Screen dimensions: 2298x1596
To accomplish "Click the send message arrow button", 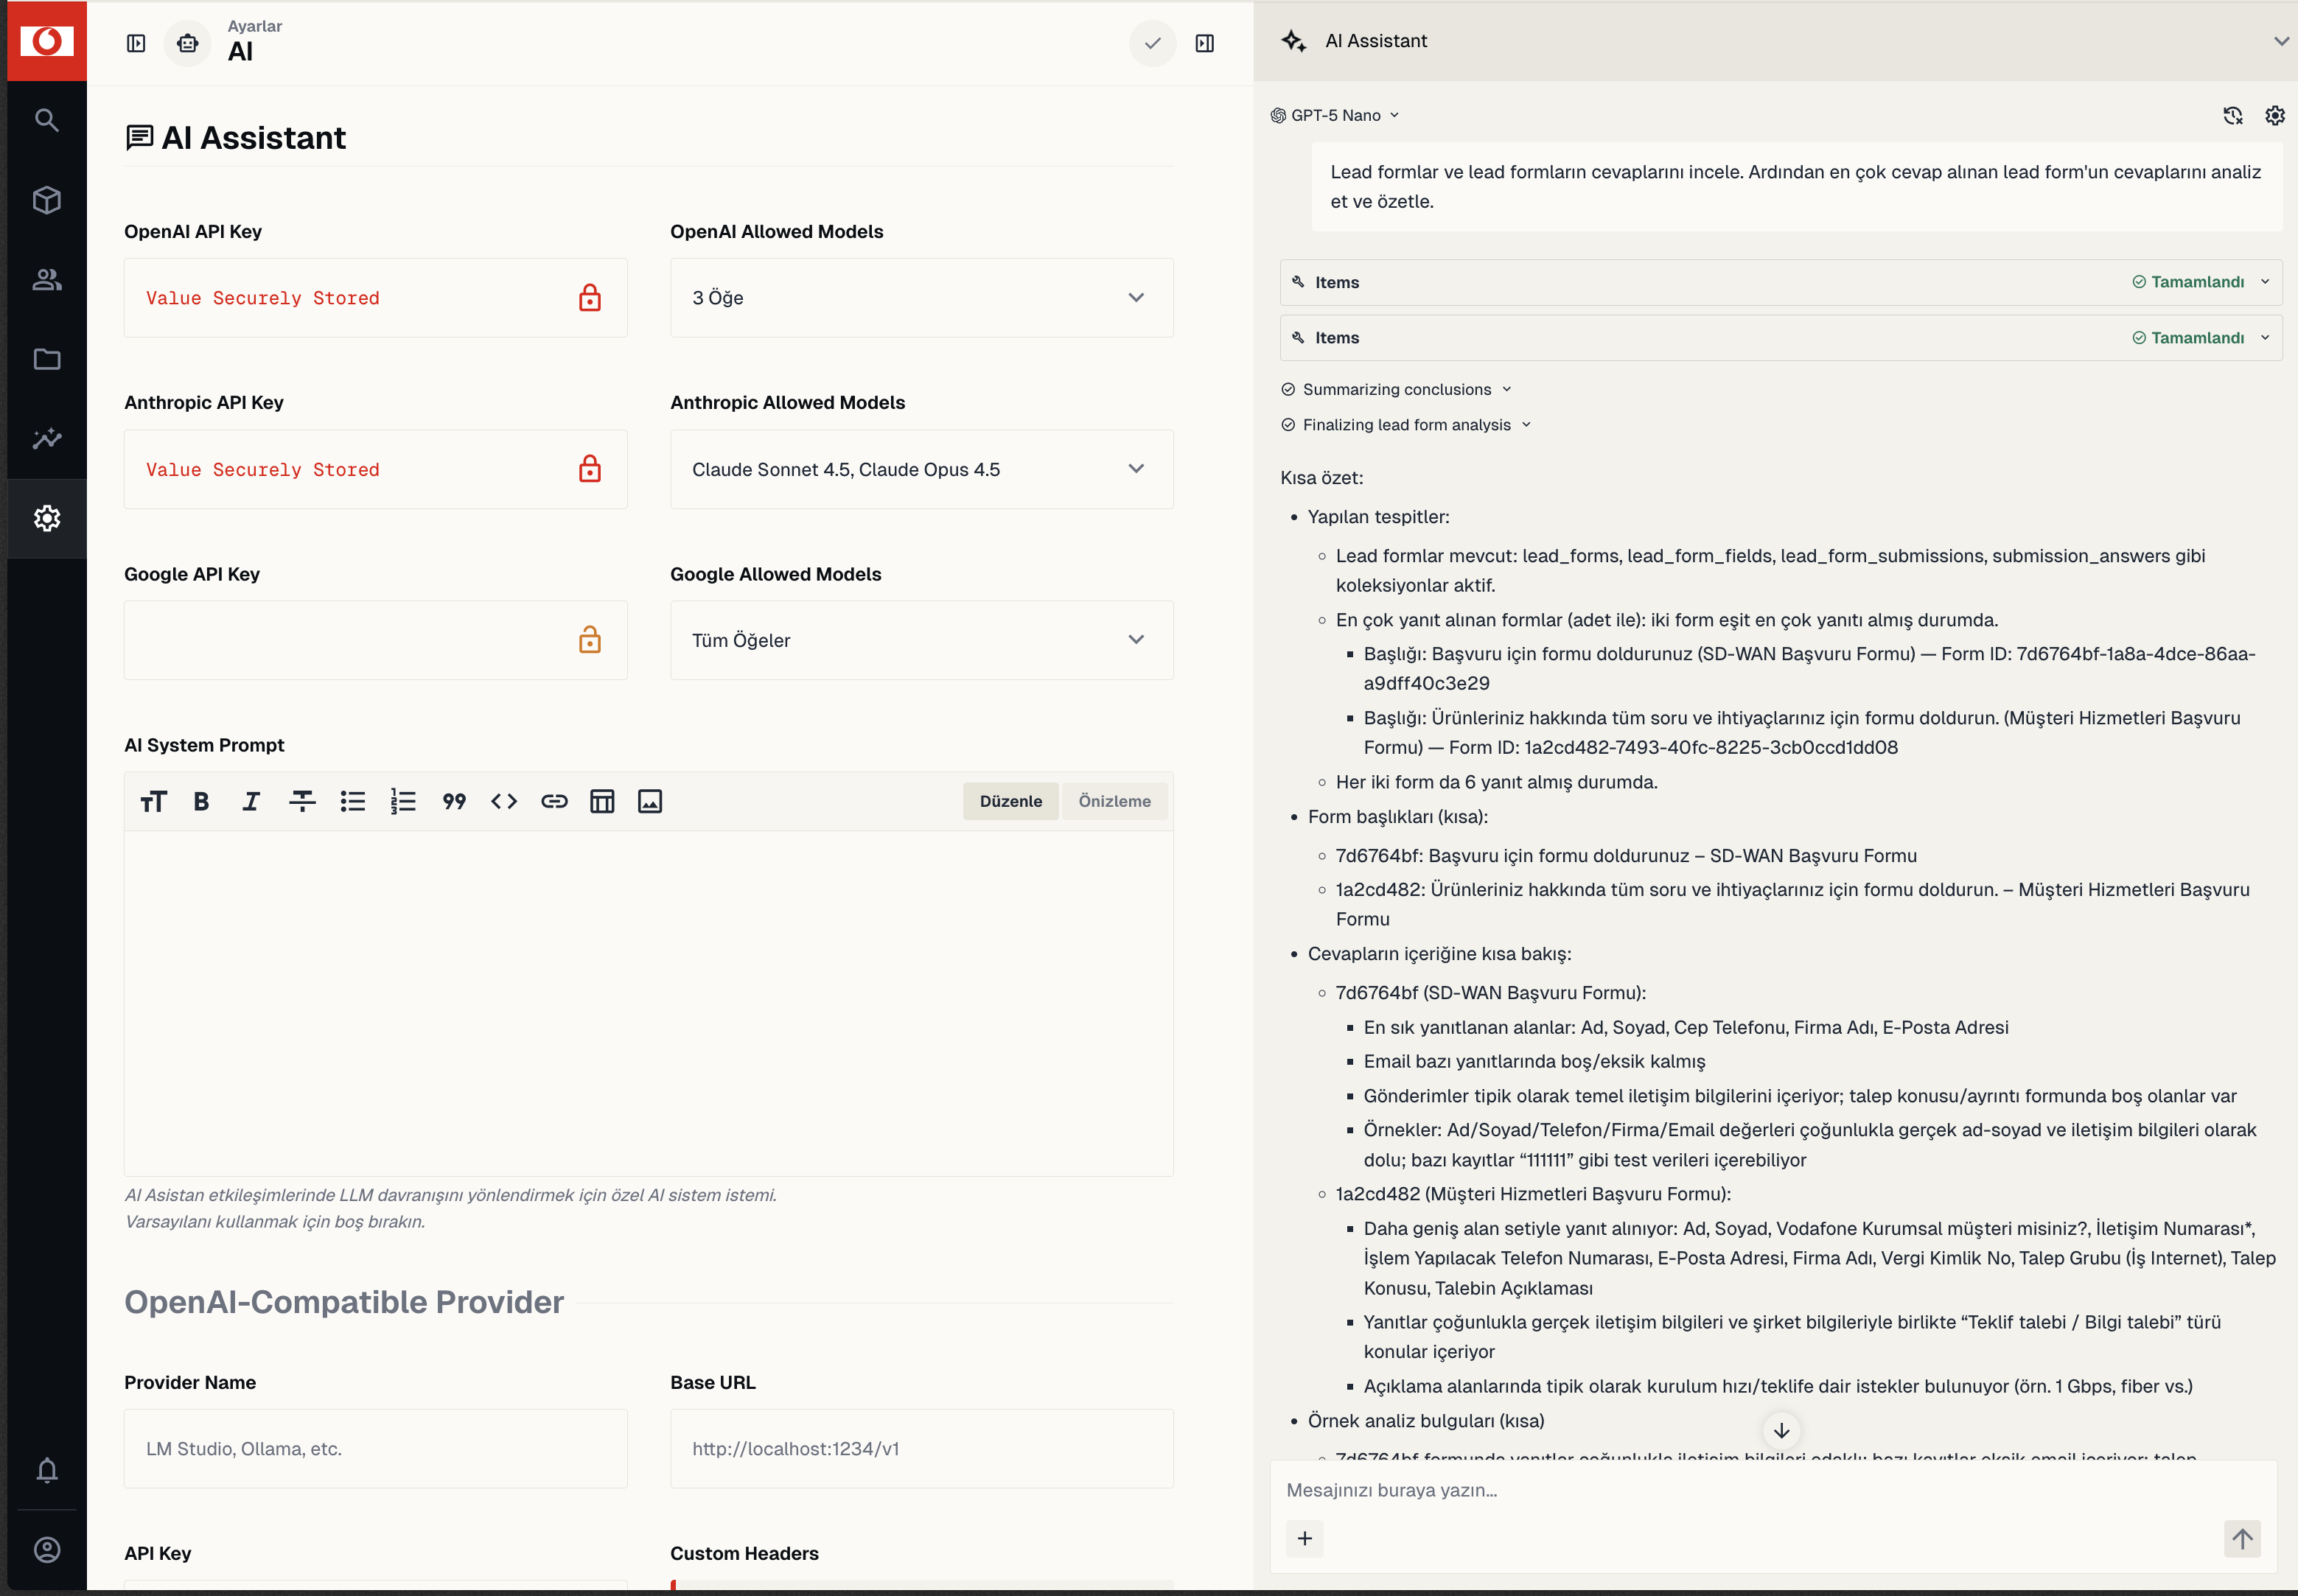I will click(x=2242, y=1538).
